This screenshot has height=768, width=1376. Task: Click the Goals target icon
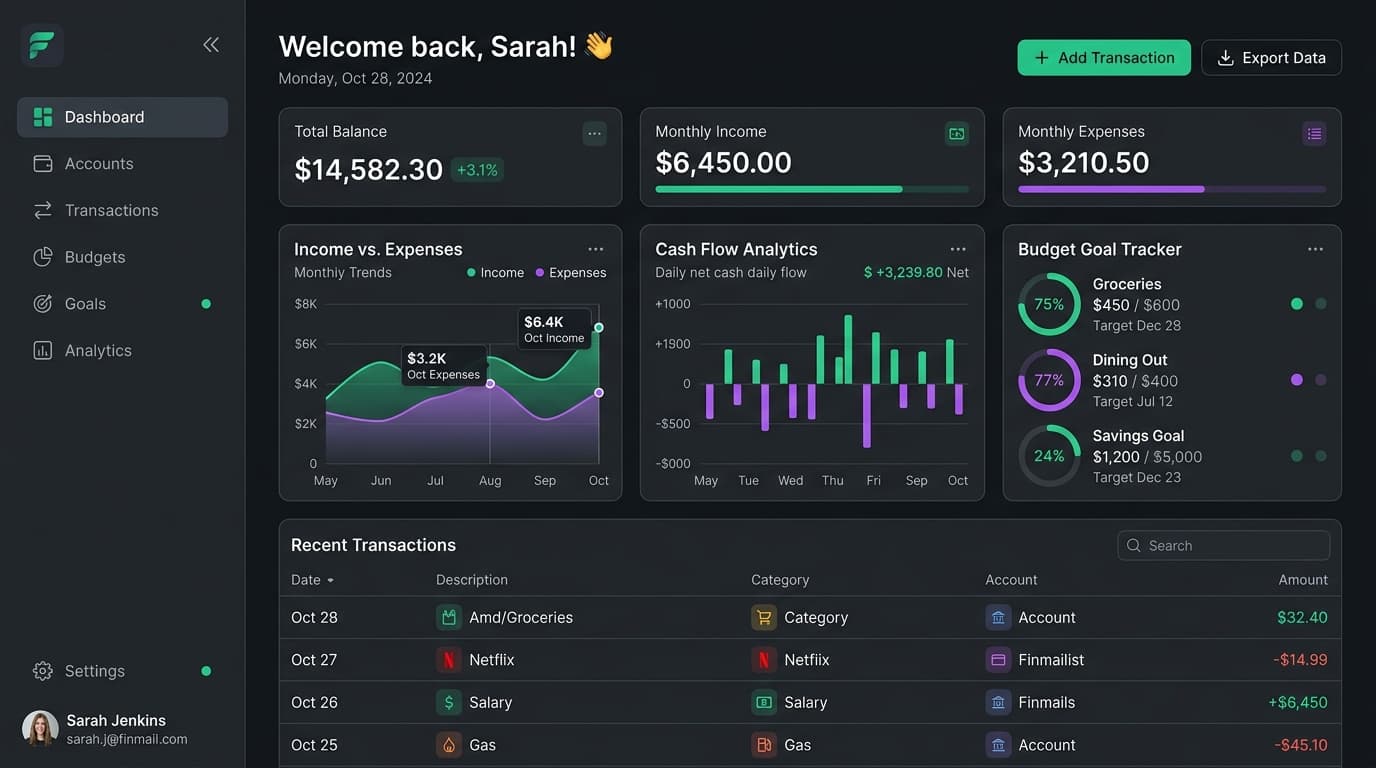[43, 304]
